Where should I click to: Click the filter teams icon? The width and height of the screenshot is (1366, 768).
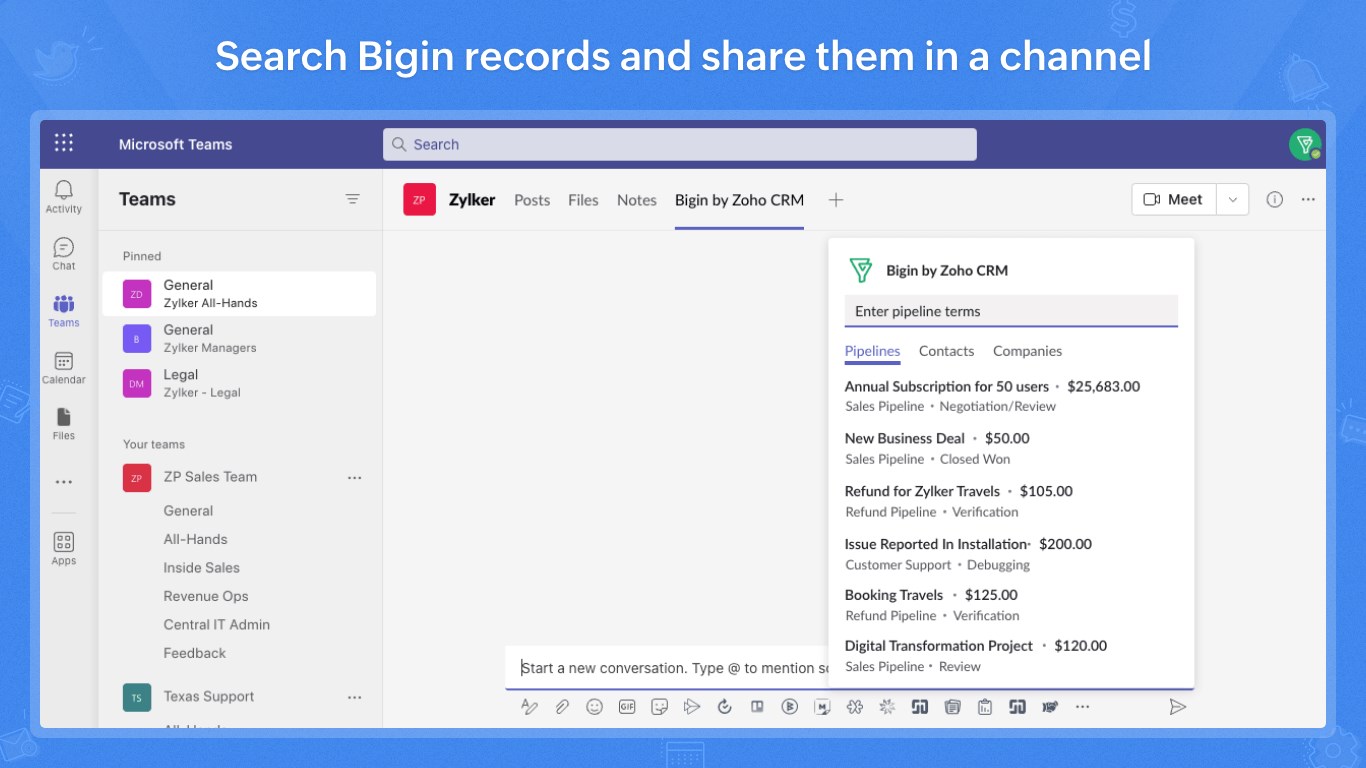pyautogui.click(x=353, y=199)
